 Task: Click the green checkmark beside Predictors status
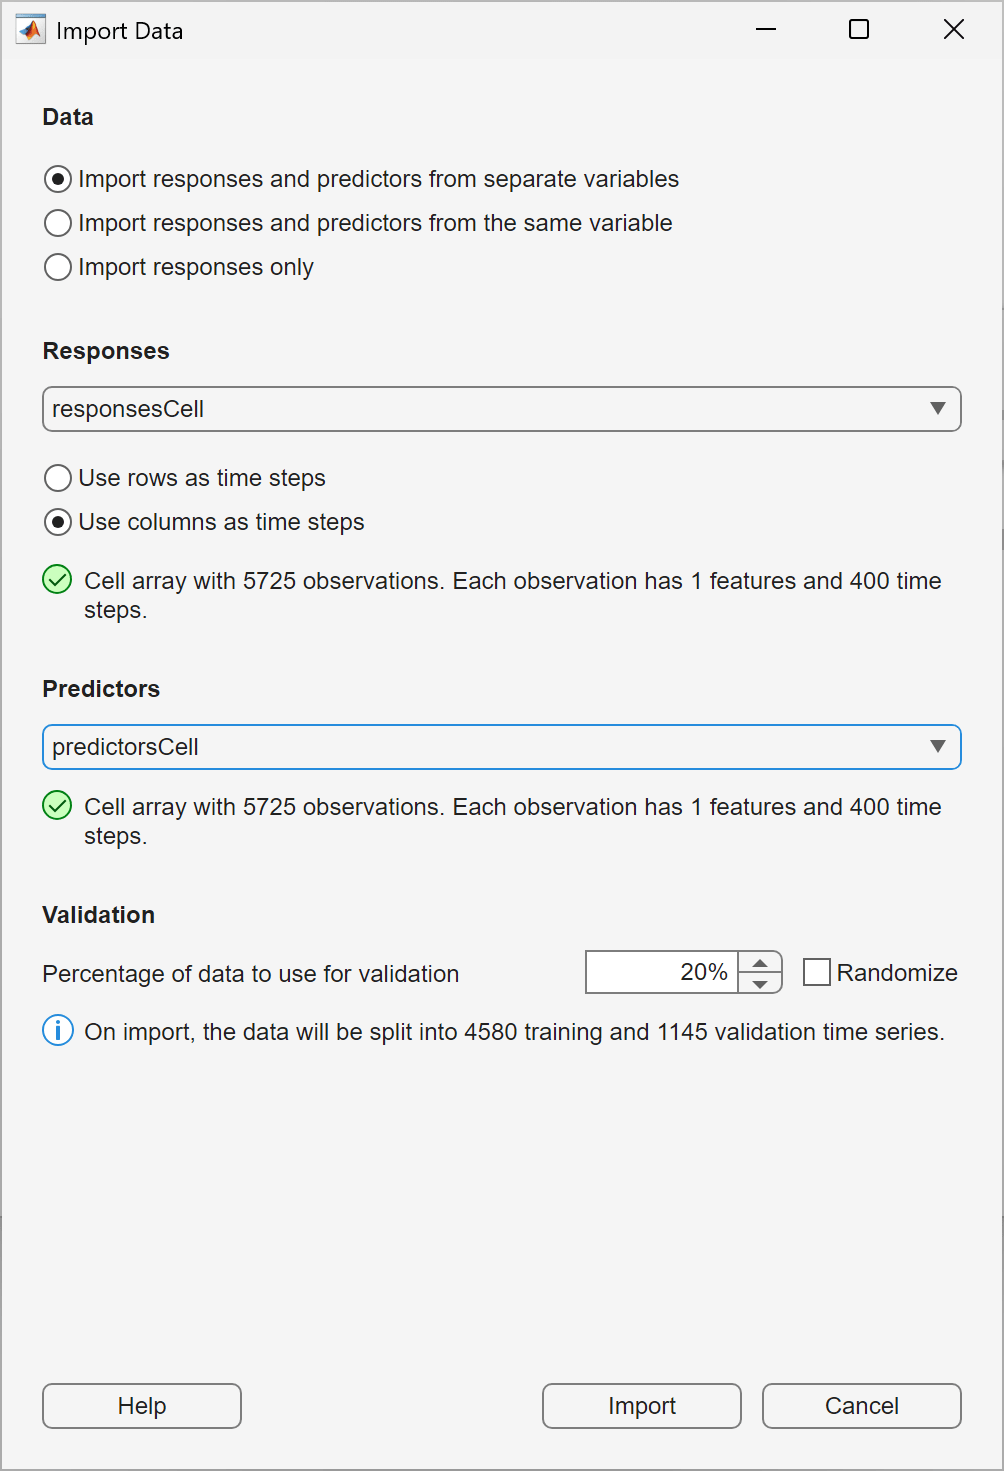coord(57,806)
